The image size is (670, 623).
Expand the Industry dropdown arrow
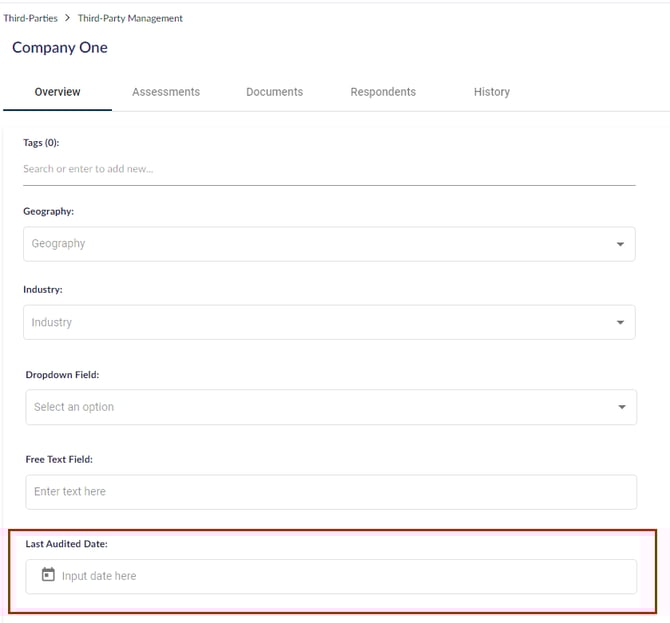[620, 323]
